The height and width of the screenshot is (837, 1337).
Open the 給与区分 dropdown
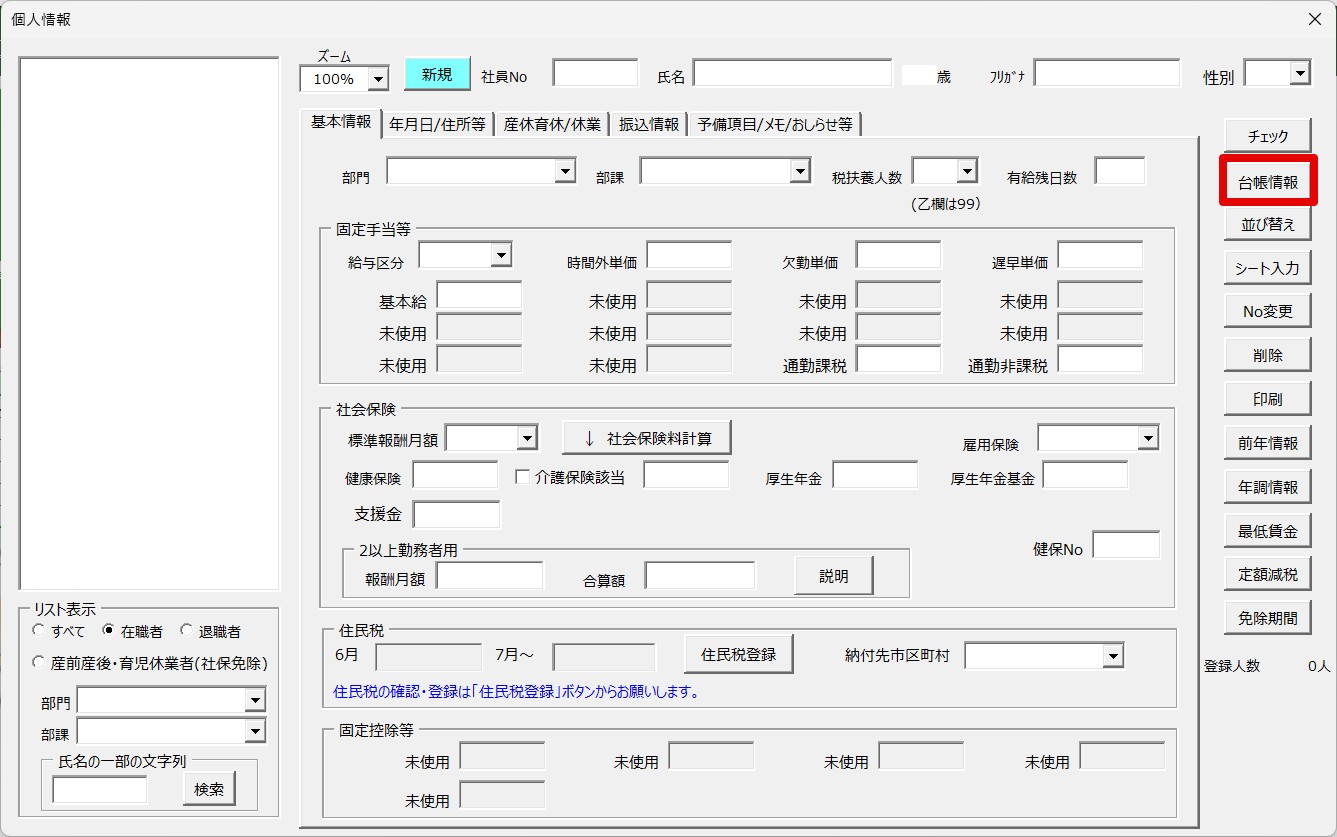tap(501, 256)
